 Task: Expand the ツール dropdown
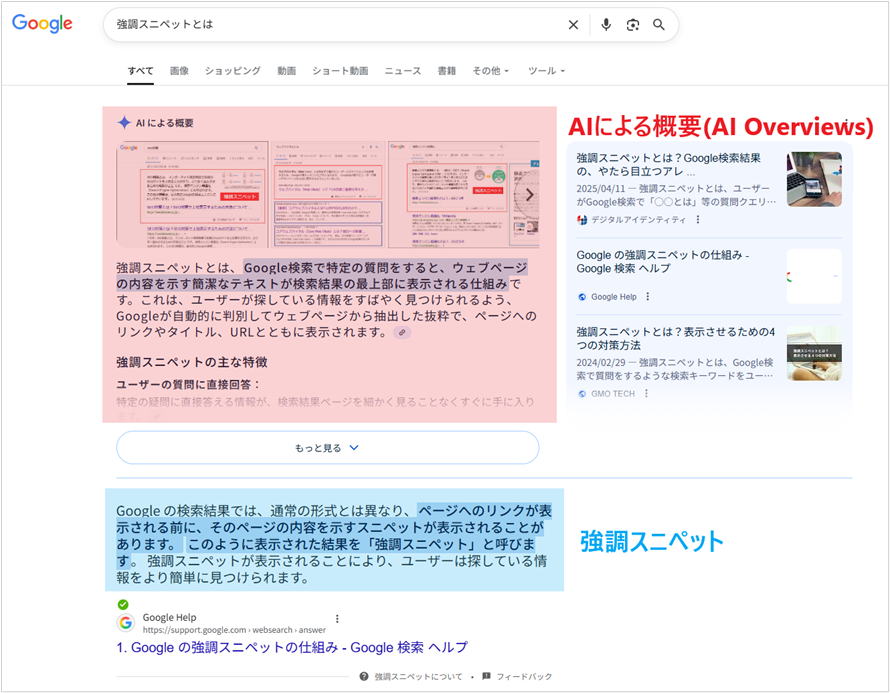547,71
